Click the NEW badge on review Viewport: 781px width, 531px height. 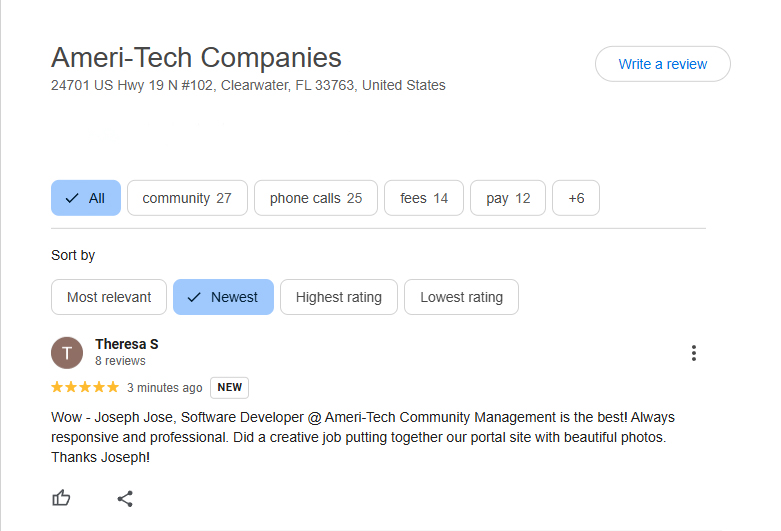click(x=229, y=388)
